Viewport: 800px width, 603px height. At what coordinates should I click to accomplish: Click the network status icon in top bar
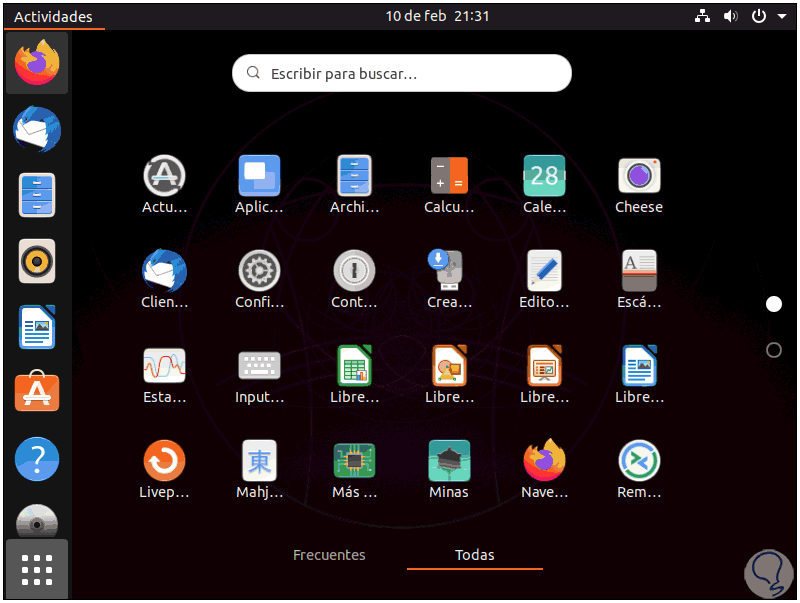click(703, 16)
